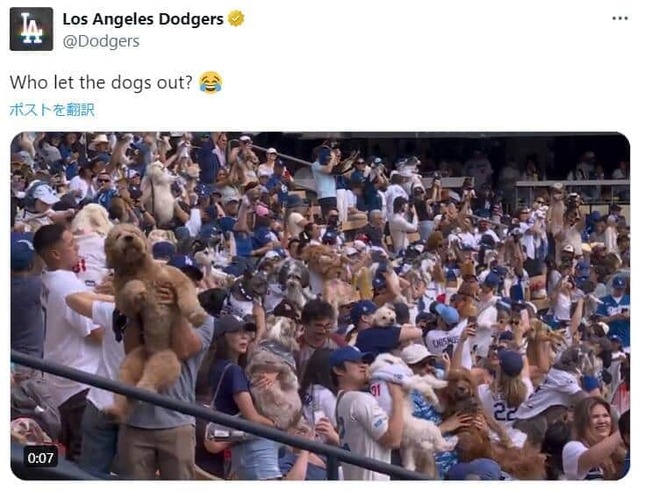645x491 pixels.
Task: Click the white-shirted man standing on upper steps
Action: point(324,179)
